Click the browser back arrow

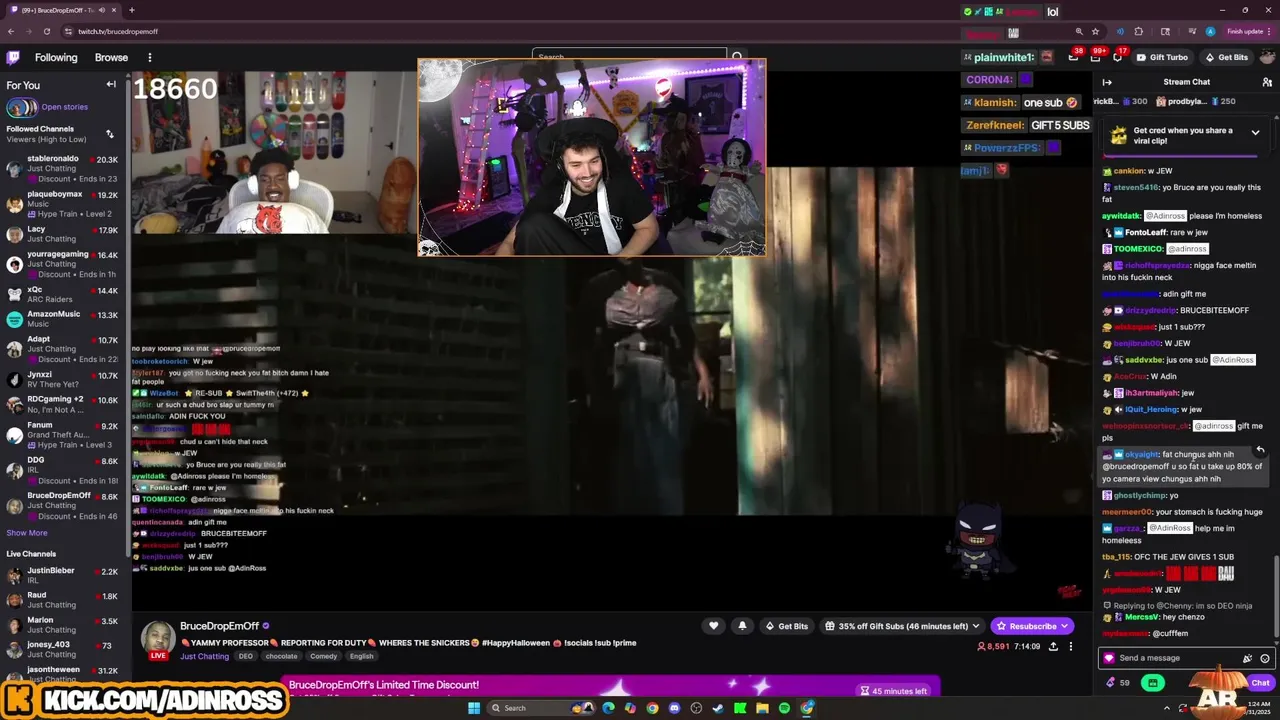pos(11,31)
